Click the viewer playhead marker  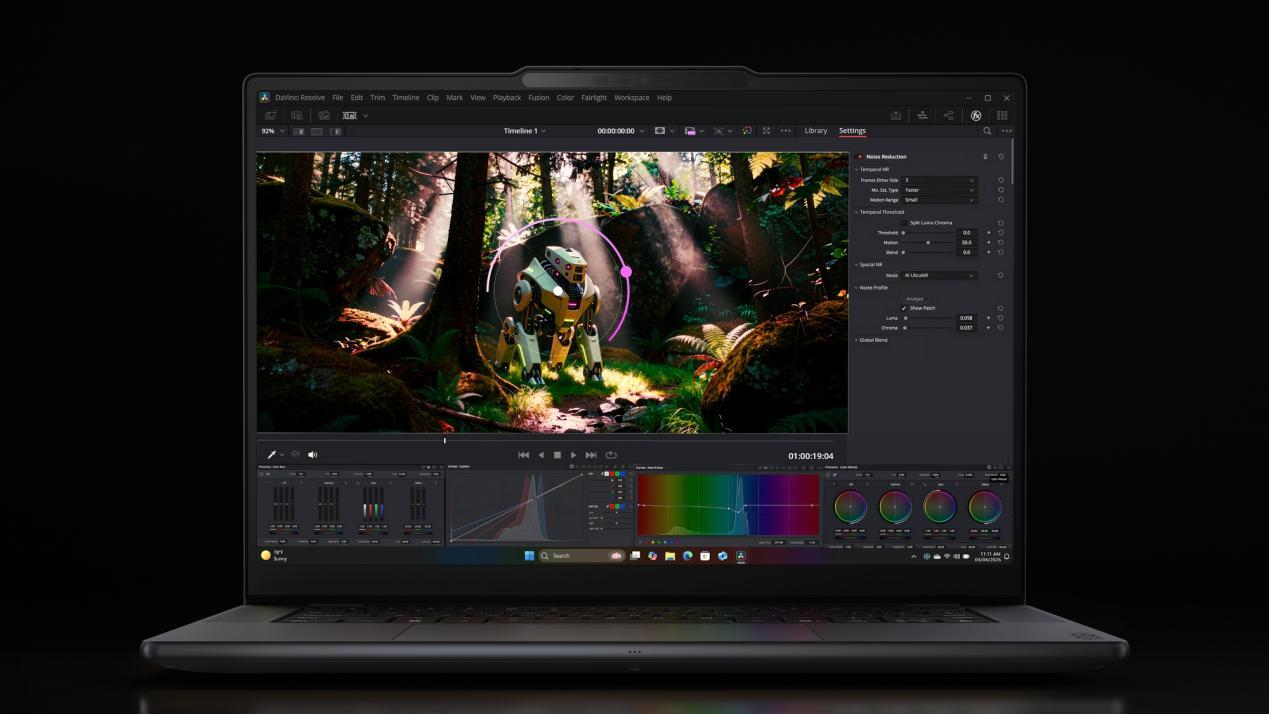(x=445, y=440)
